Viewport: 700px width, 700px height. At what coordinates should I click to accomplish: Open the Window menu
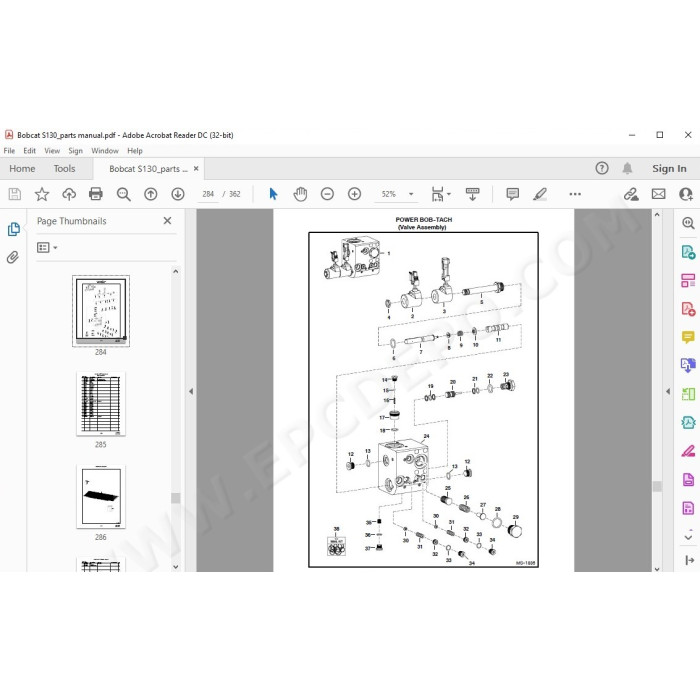coord(105,151)
